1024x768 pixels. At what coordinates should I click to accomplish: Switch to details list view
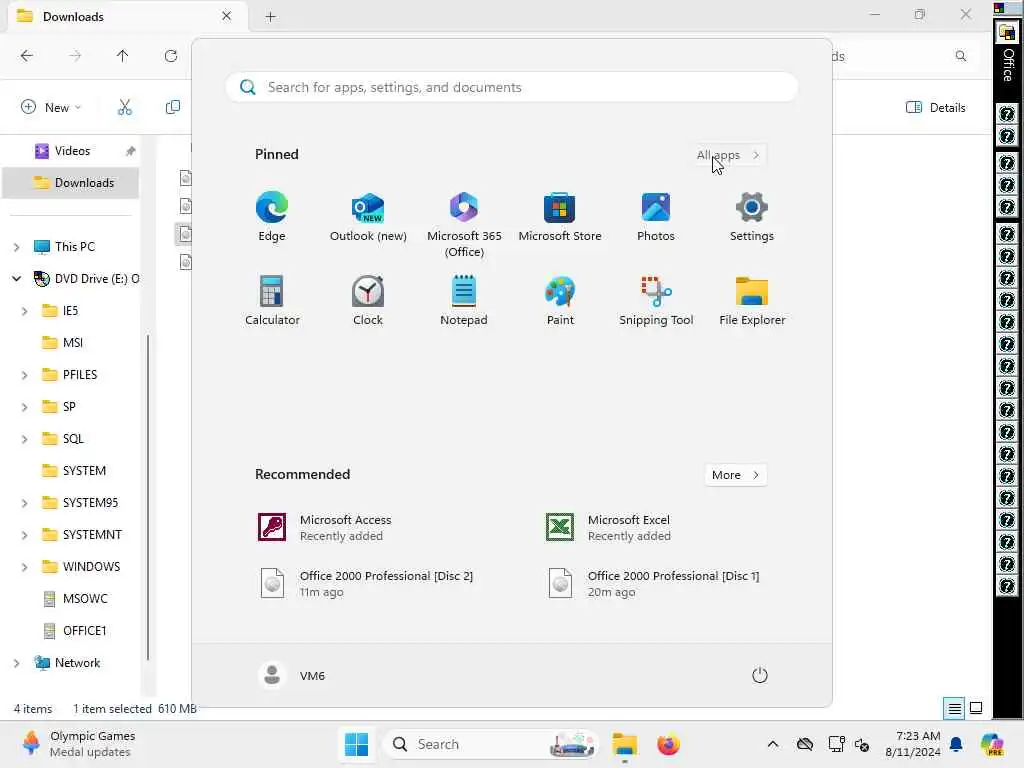pyautogui.click(x=954, y=709)
